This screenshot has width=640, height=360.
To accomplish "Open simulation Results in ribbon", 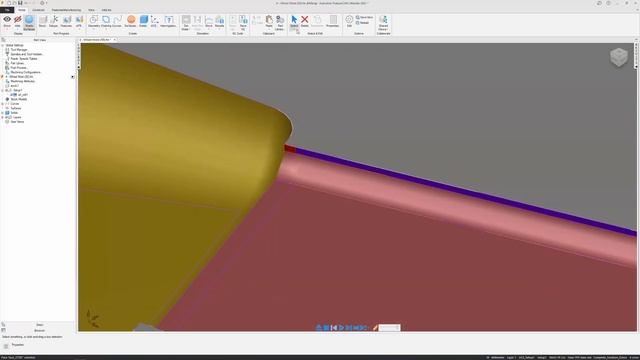I will [x=220, y=22].
